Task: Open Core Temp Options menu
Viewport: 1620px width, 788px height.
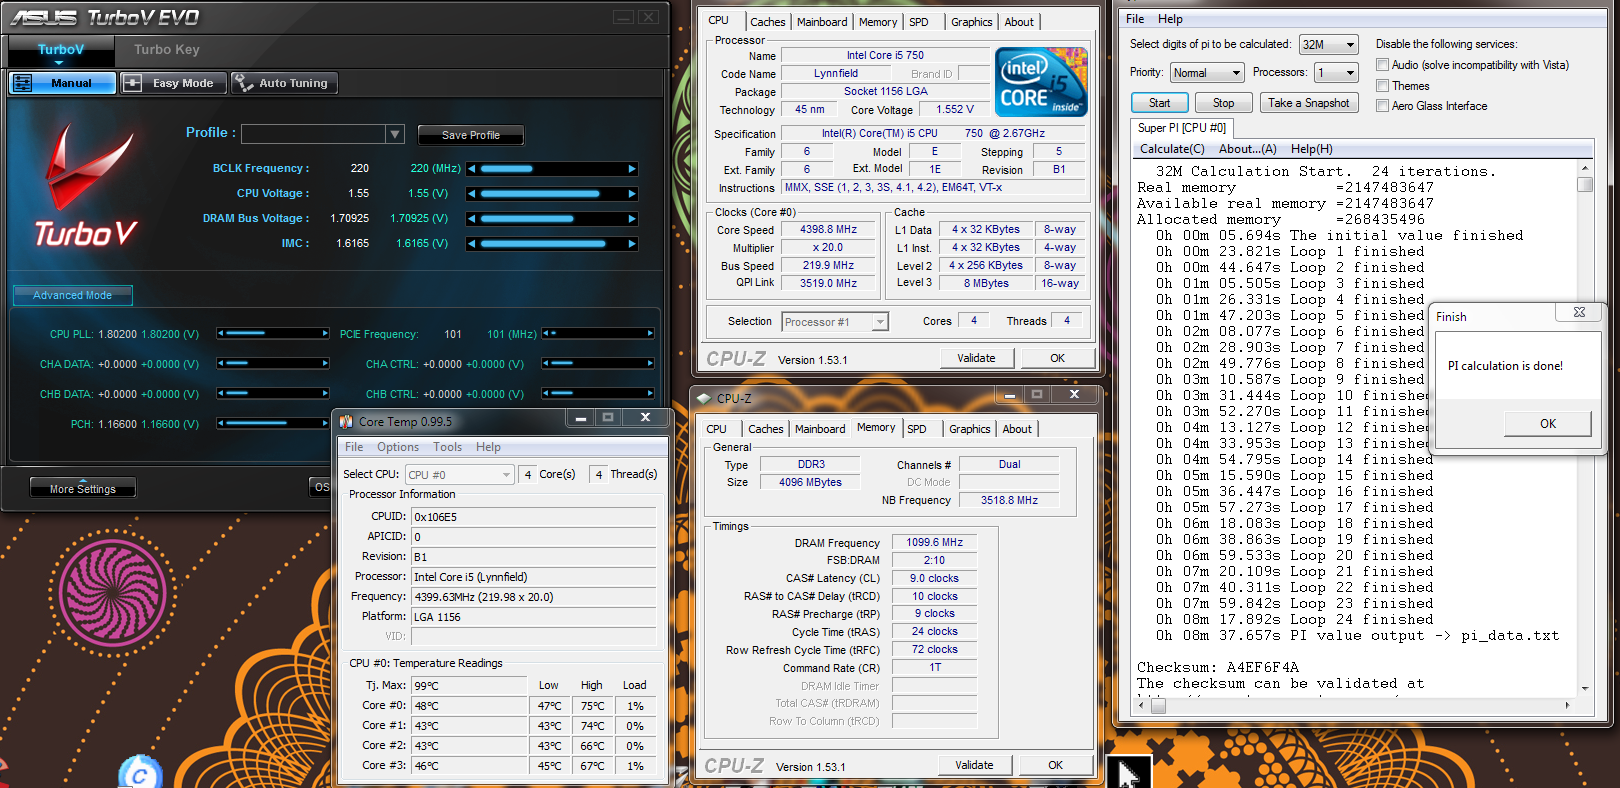Action: point(398,447)
